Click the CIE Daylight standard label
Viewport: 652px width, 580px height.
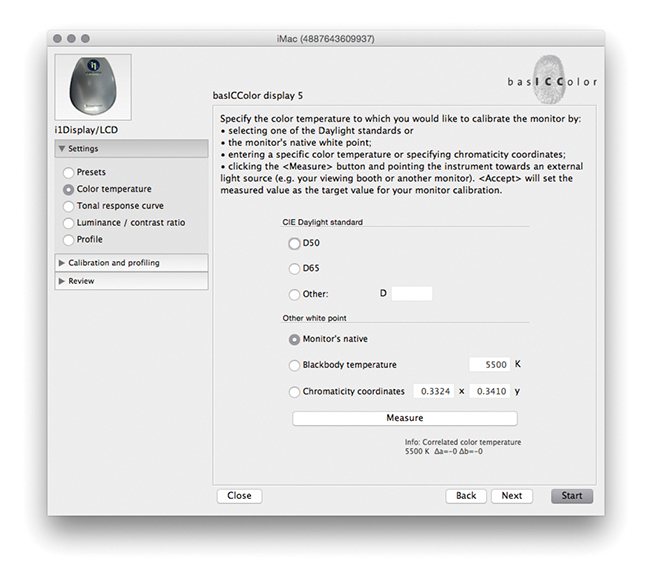323,222
